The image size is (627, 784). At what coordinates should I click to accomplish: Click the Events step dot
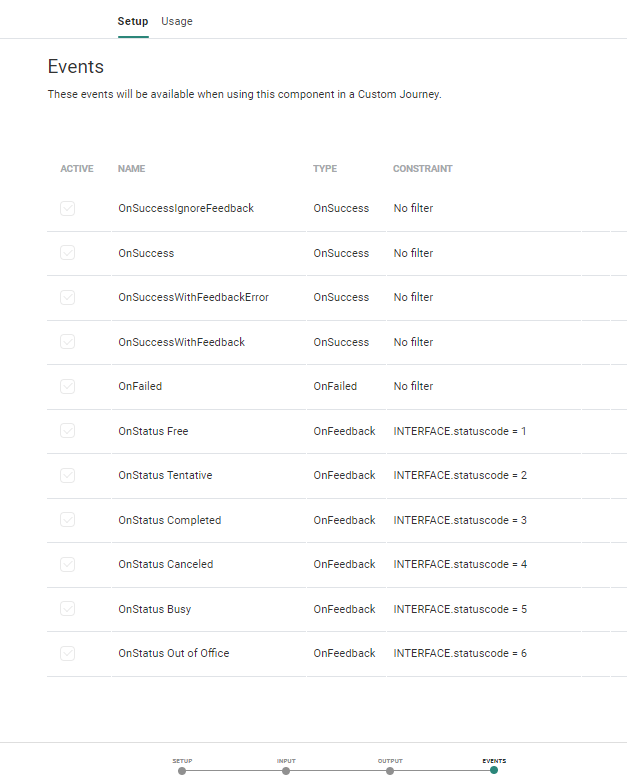[494, 770]
